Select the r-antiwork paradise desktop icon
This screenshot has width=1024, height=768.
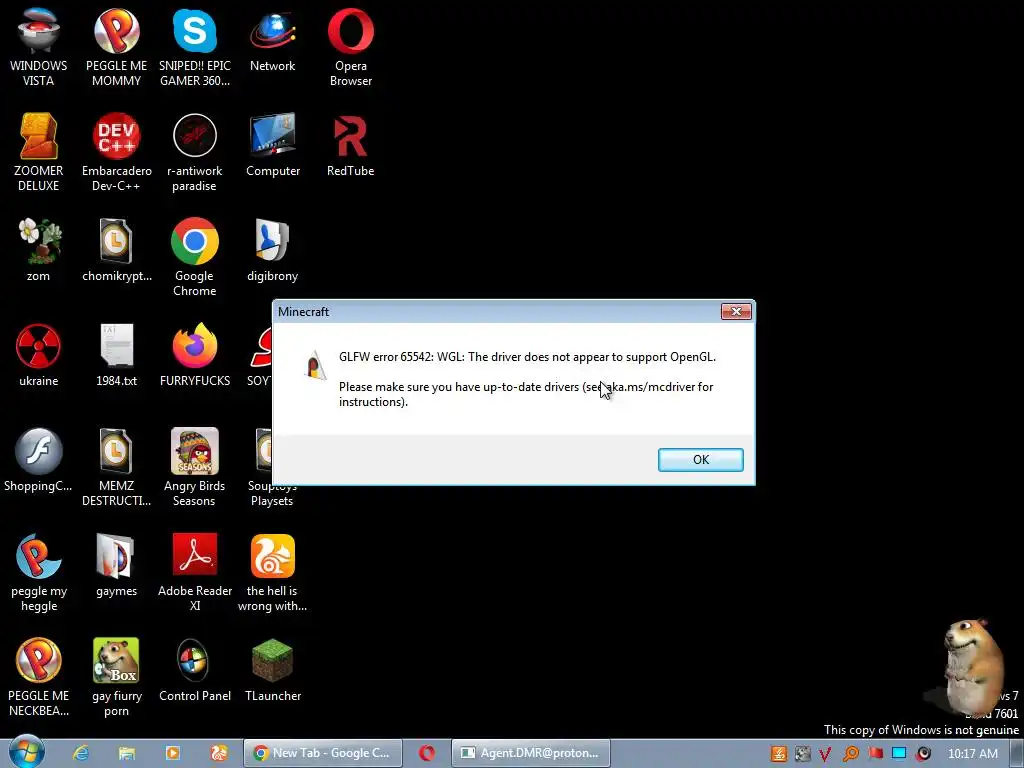(195, 152)
